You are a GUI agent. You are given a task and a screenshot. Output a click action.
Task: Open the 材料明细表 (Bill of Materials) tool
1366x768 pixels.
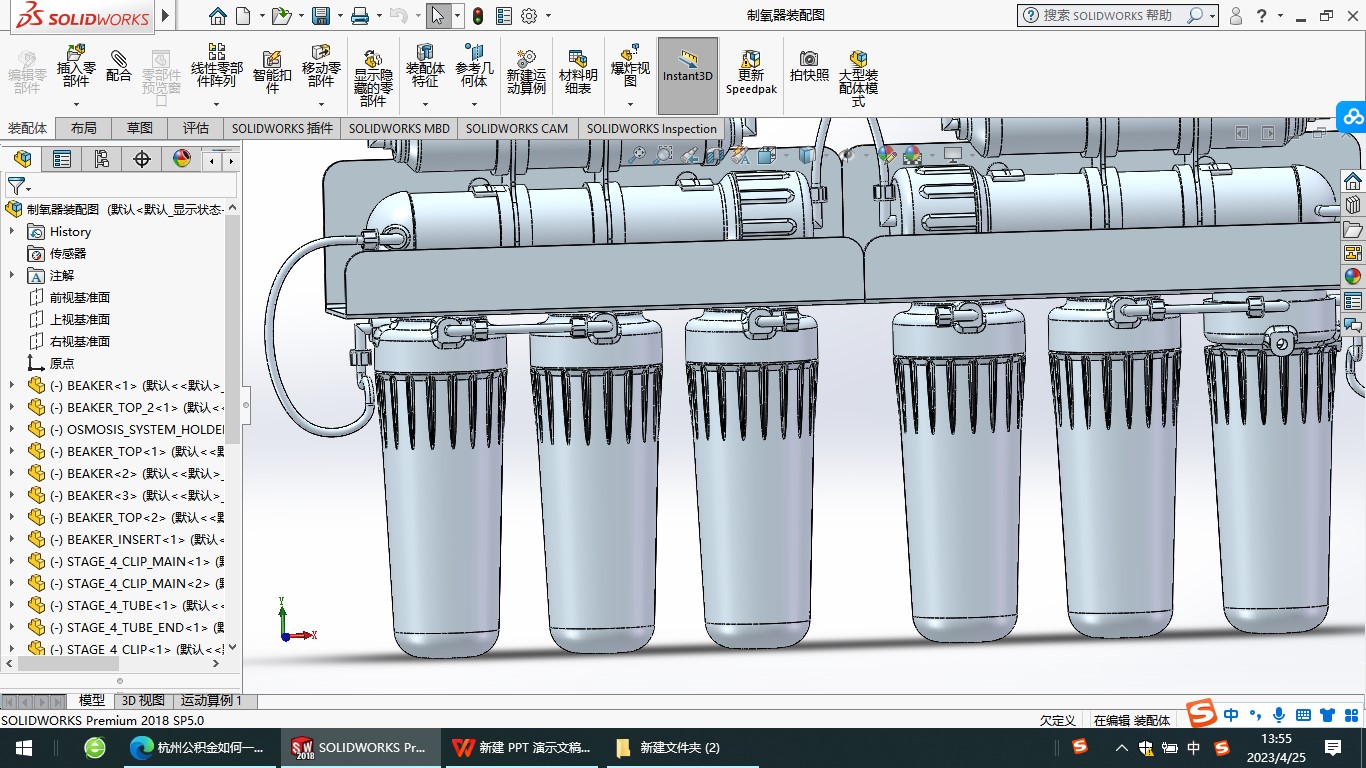577,70
